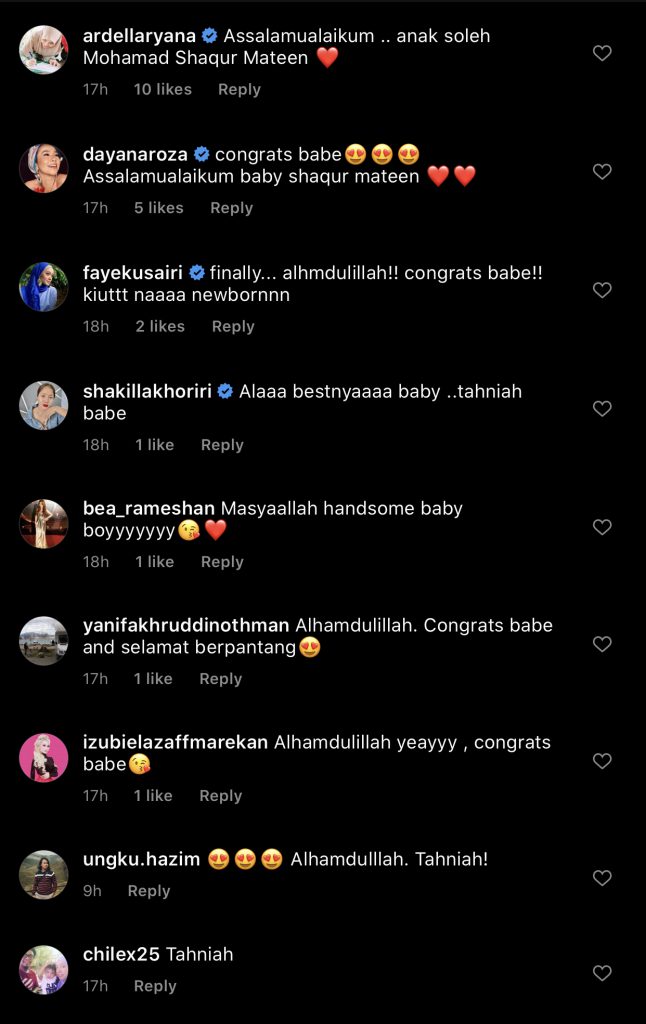Like izubielazaffmarekan's comment with the heart
This screenshot has height=1024, width=646.
602,761
